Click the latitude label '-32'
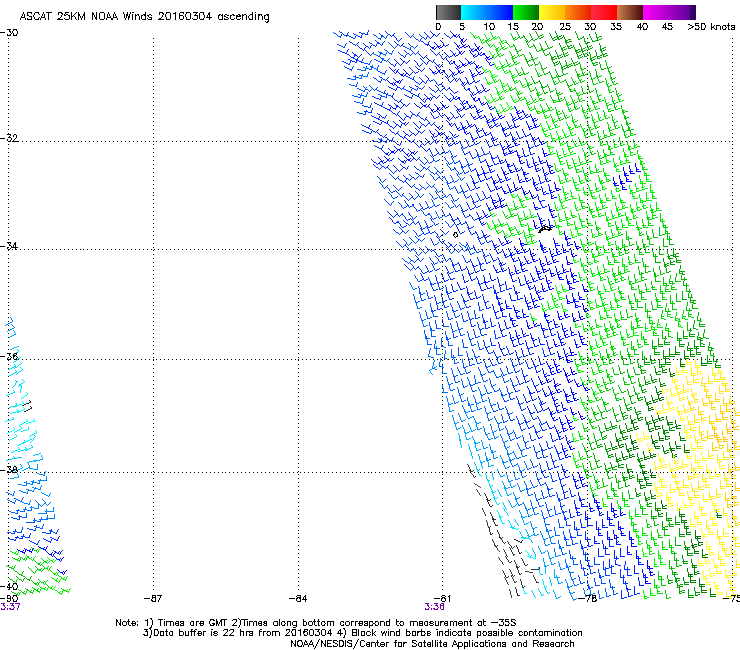 (x=9, y=138)
